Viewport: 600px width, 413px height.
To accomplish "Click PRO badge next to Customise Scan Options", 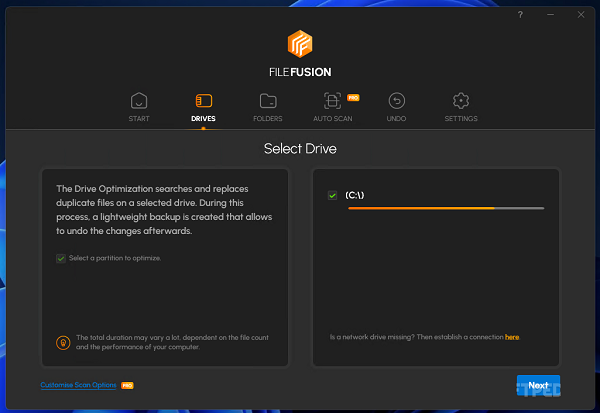I will point(127,385).
